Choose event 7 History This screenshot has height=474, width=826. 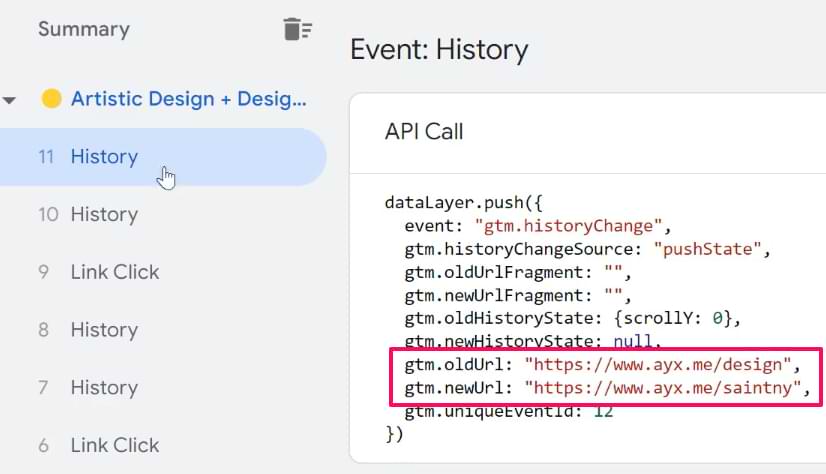(104, 387)
